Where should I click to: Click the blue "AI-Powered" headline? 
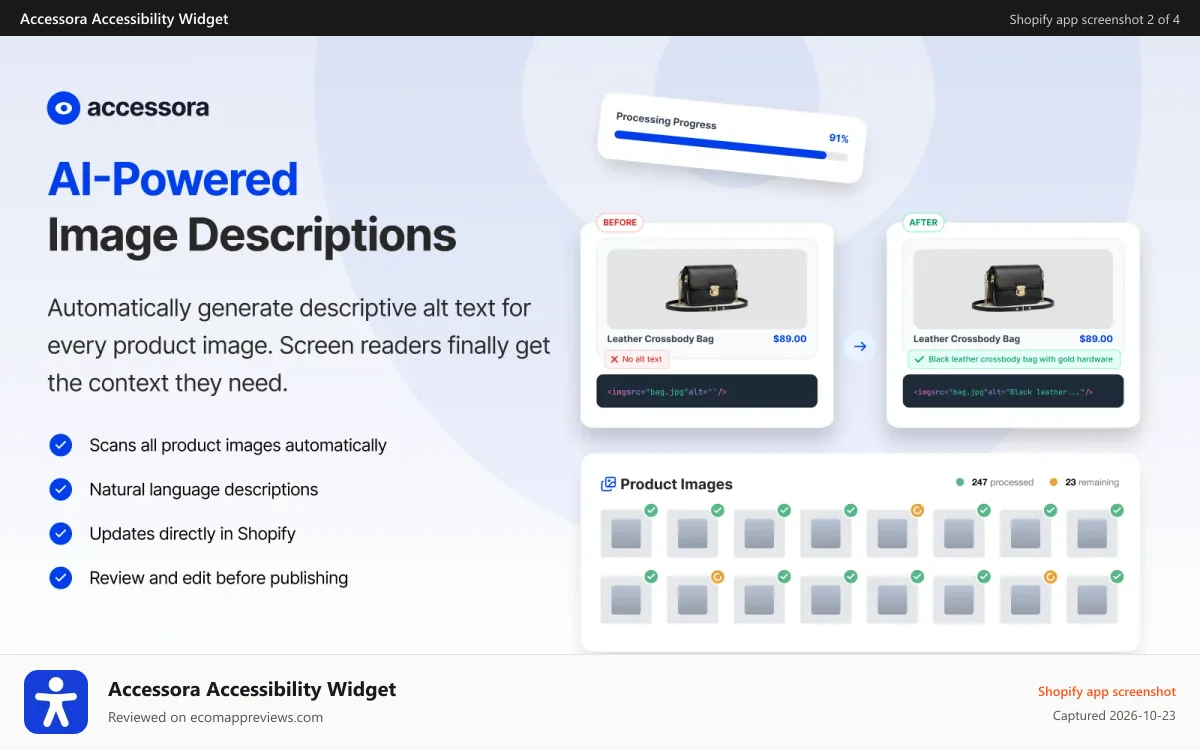point(173,179)
